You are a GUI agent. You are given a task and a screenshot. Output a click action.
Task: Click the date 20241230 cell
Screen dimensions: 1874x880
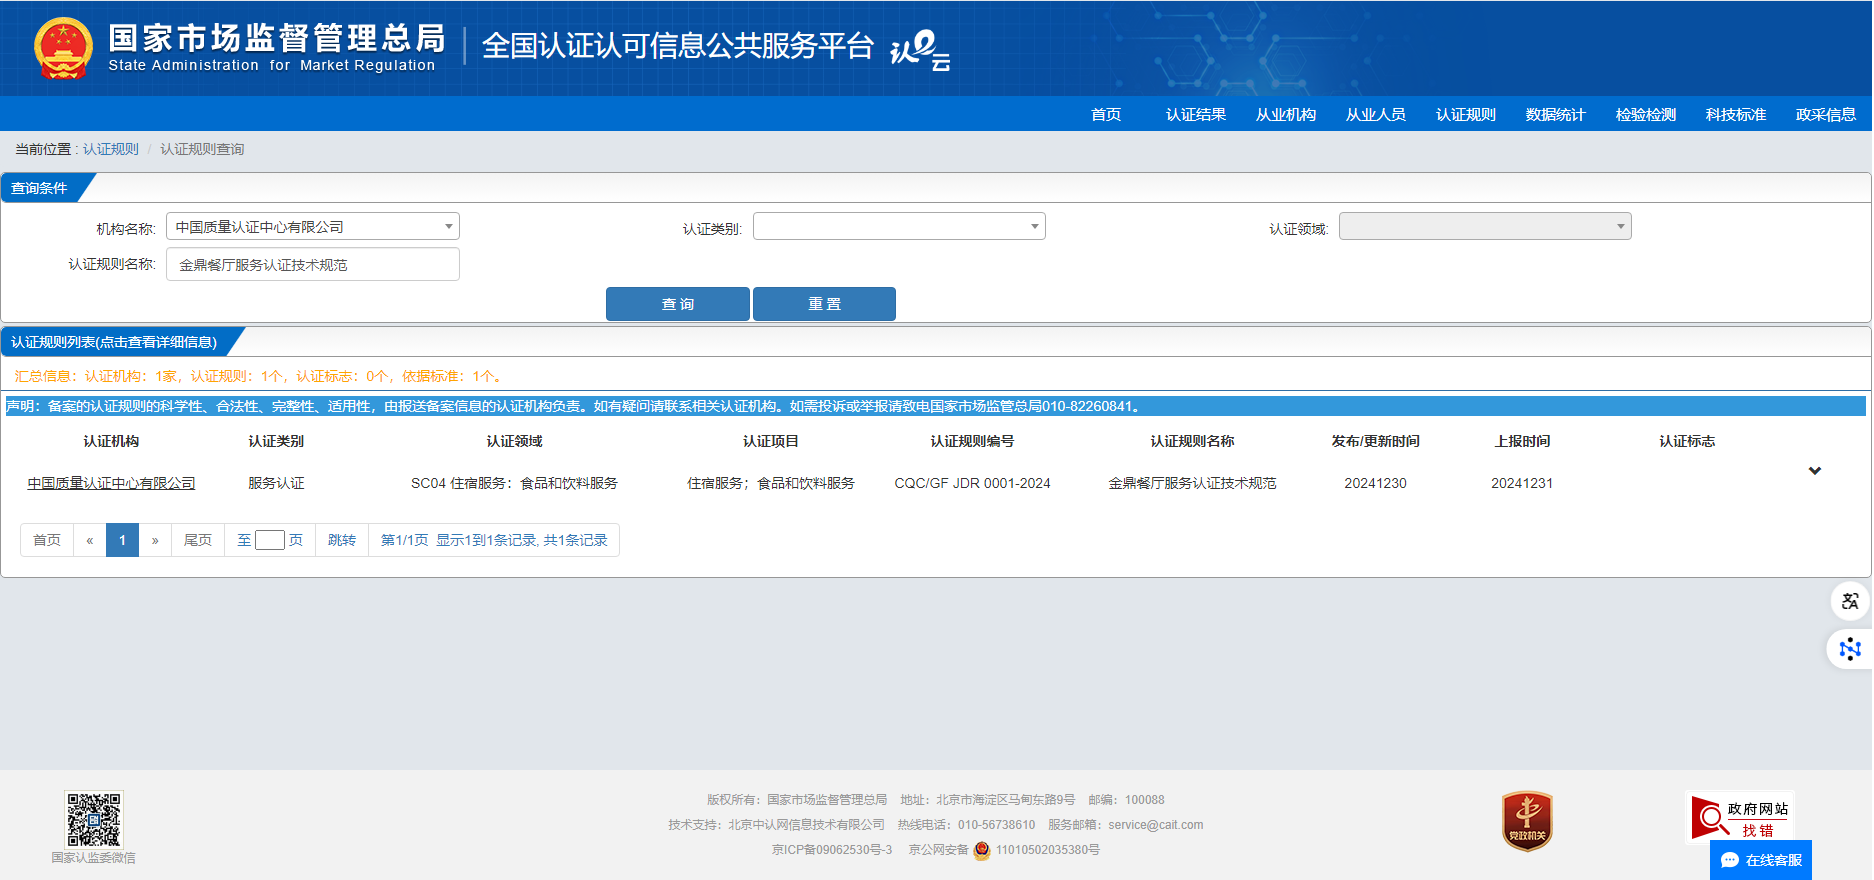pos(1375,483)
